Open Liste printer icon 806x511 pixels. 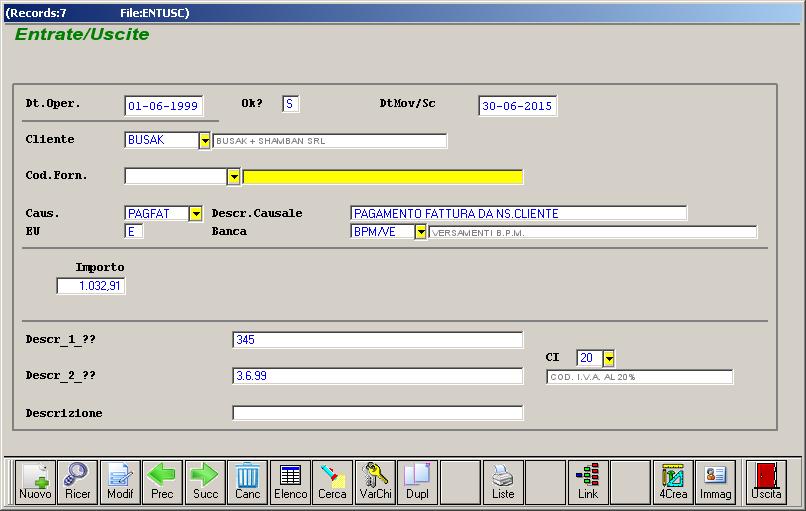click(503, 482)
